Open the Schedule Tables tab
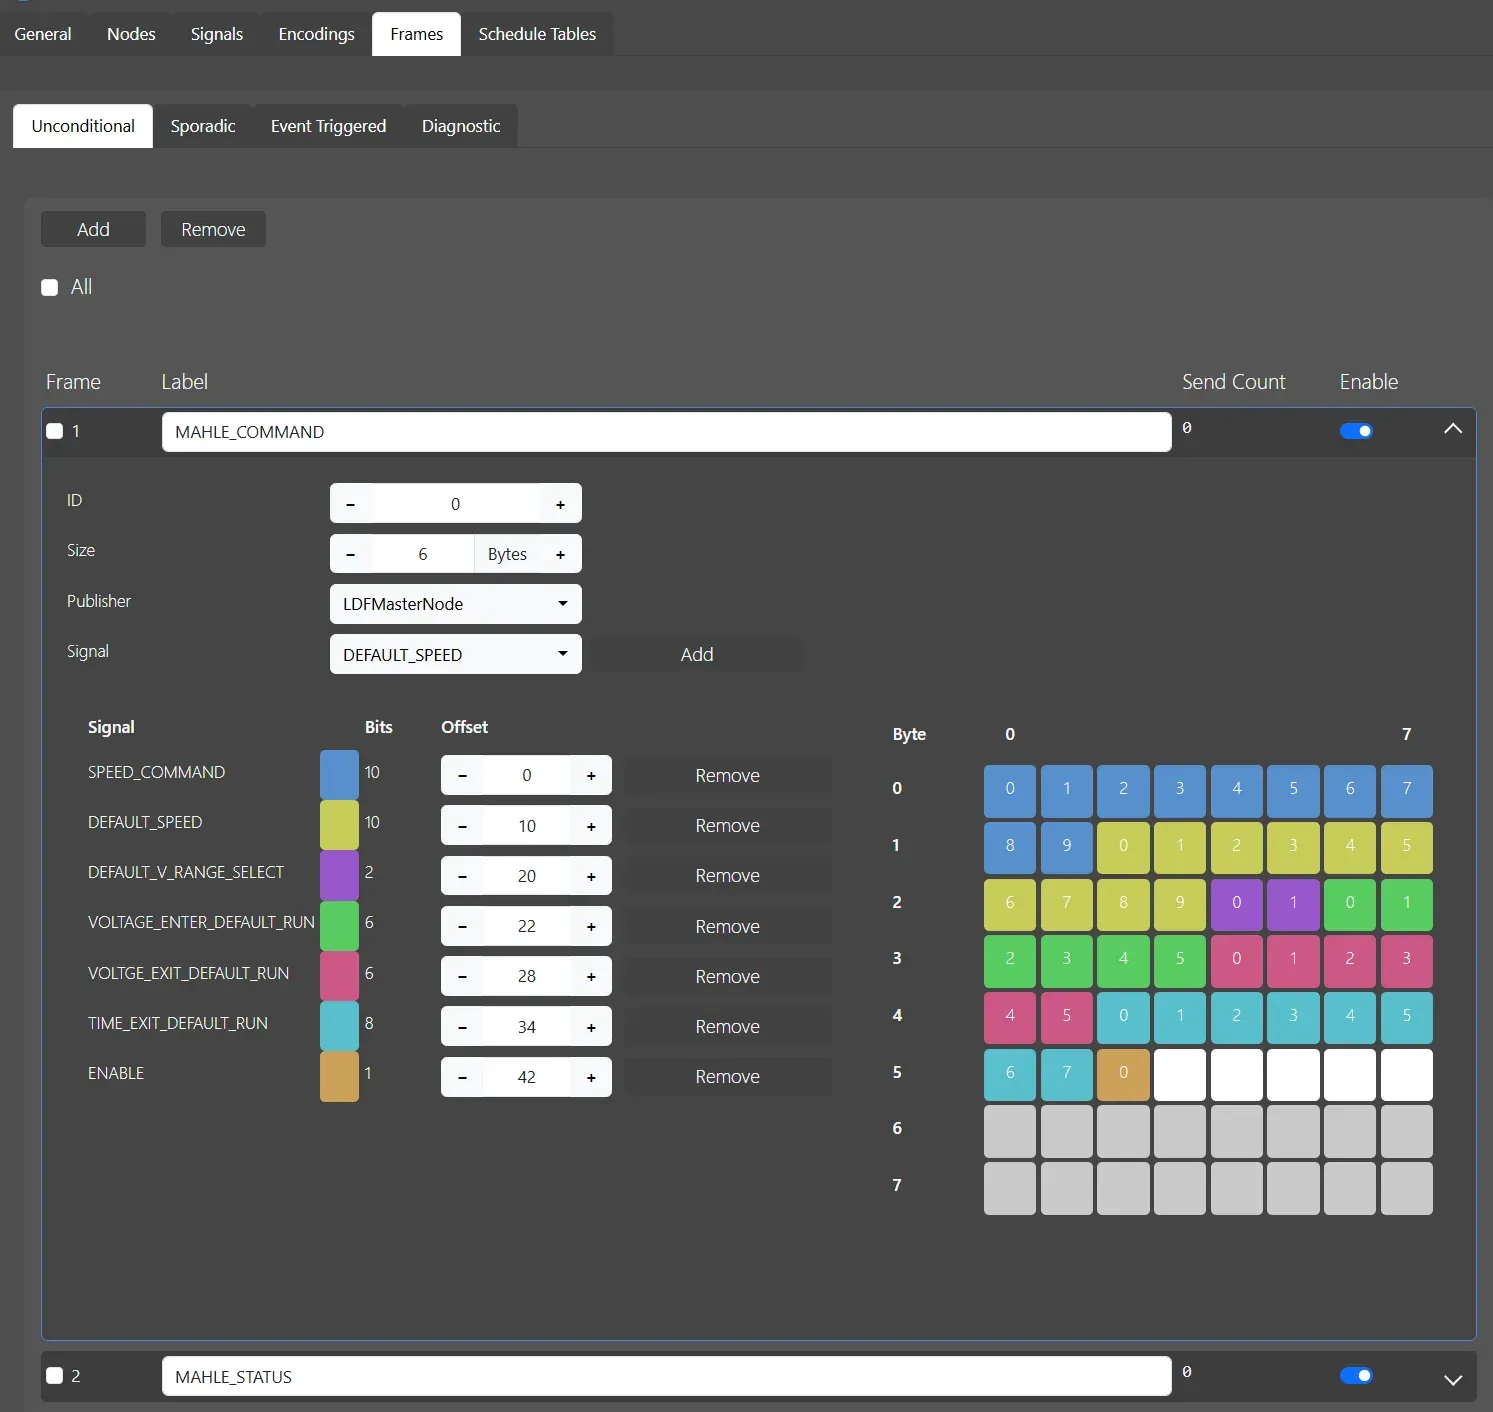 coord(537,34)
